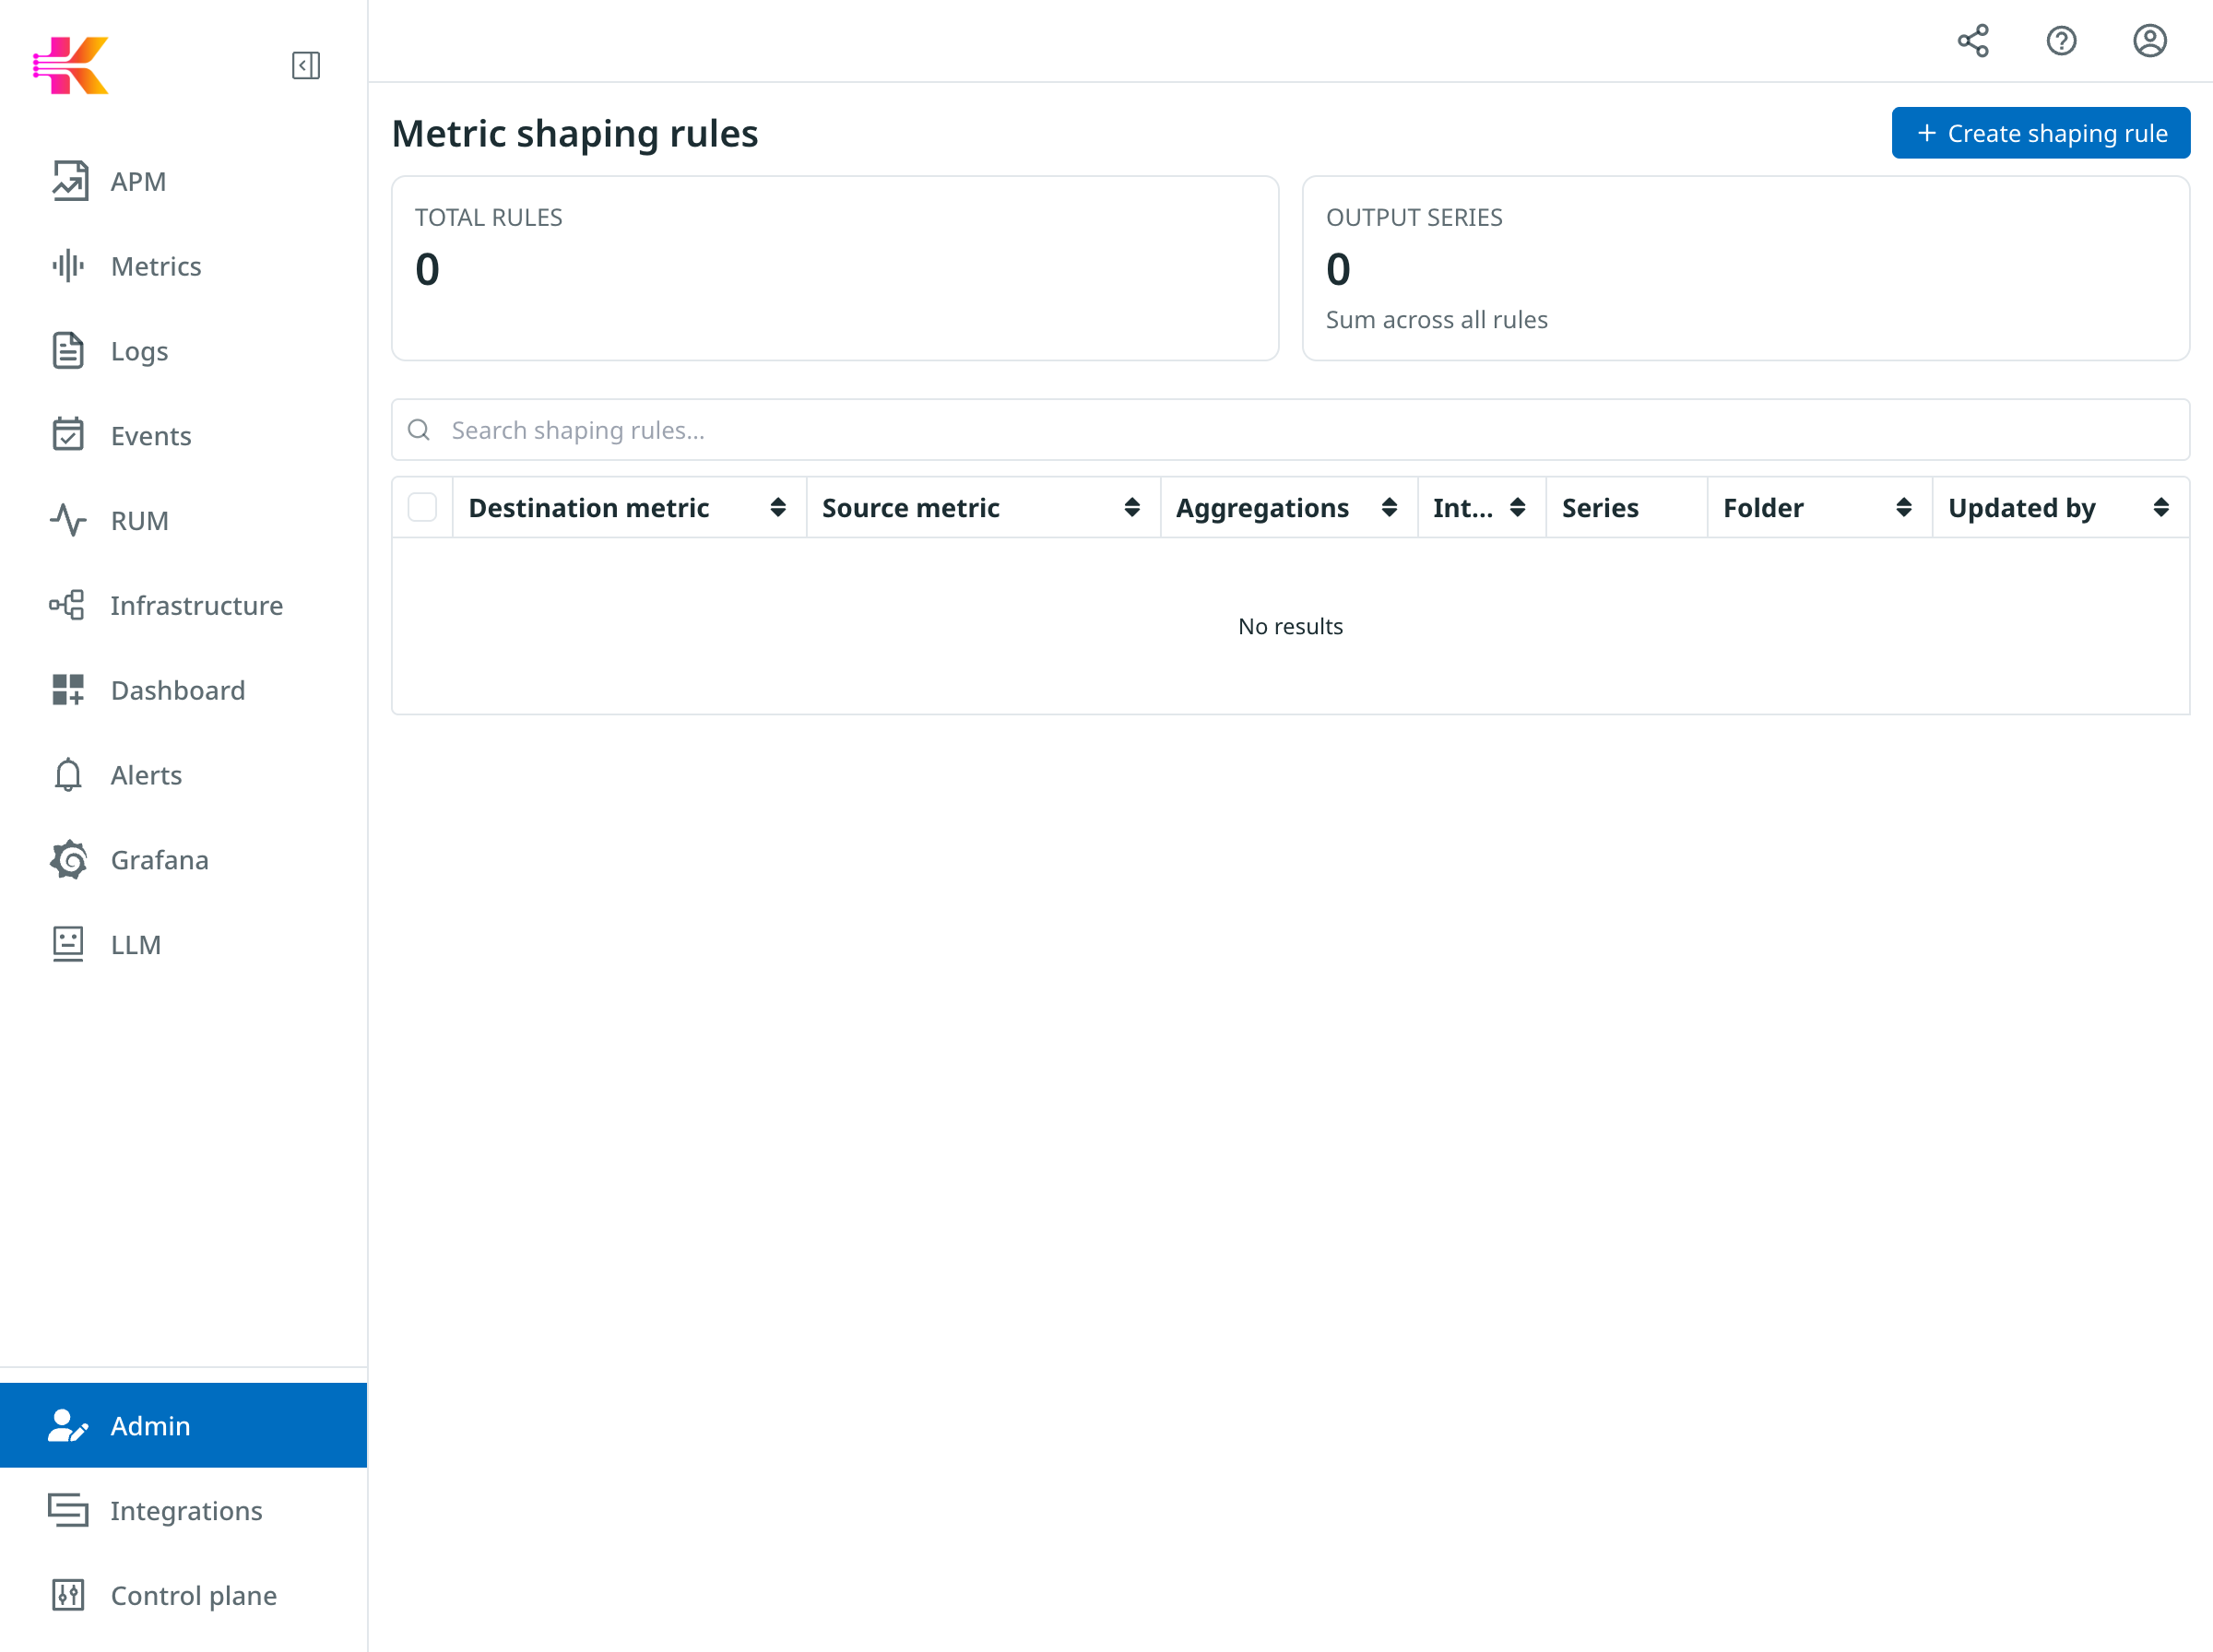This screenshot has width=2213, height=1652.
Task: Sort by Aggregations arrows
Action: coord(1389,508)
